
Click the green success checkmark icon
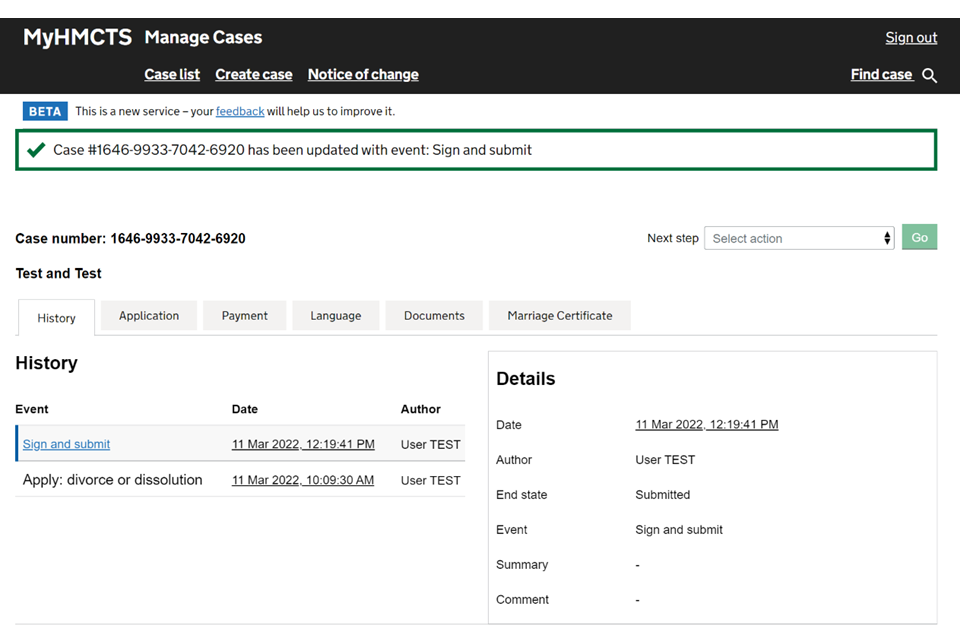click(36, 150)
